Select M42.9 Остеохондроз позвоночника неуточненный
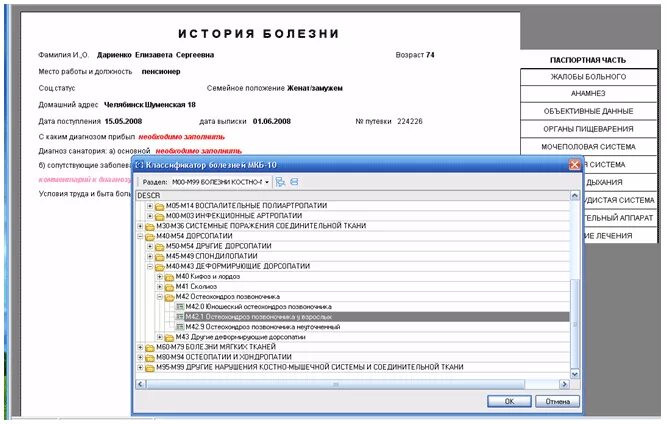 point(262,327)
